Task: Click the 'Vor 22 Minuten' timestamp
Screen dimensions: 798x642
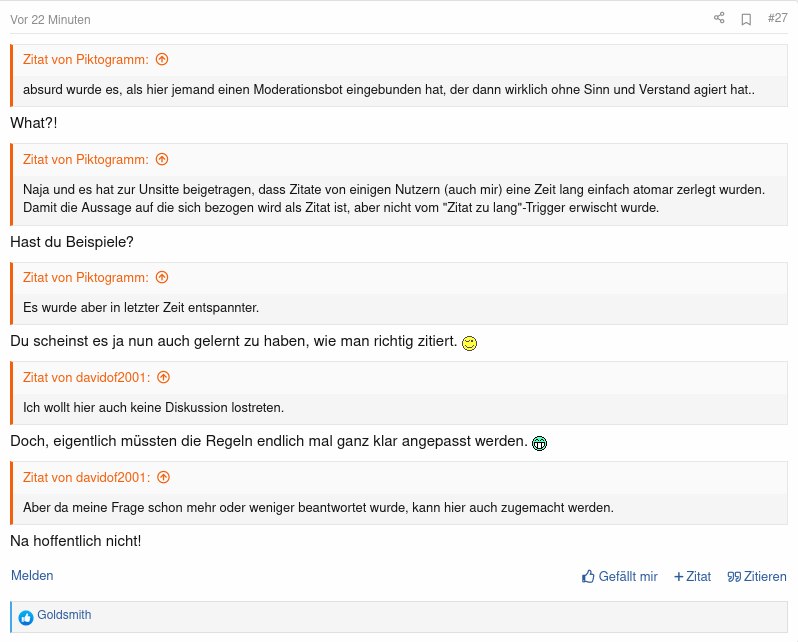Action: pos(50,20)
